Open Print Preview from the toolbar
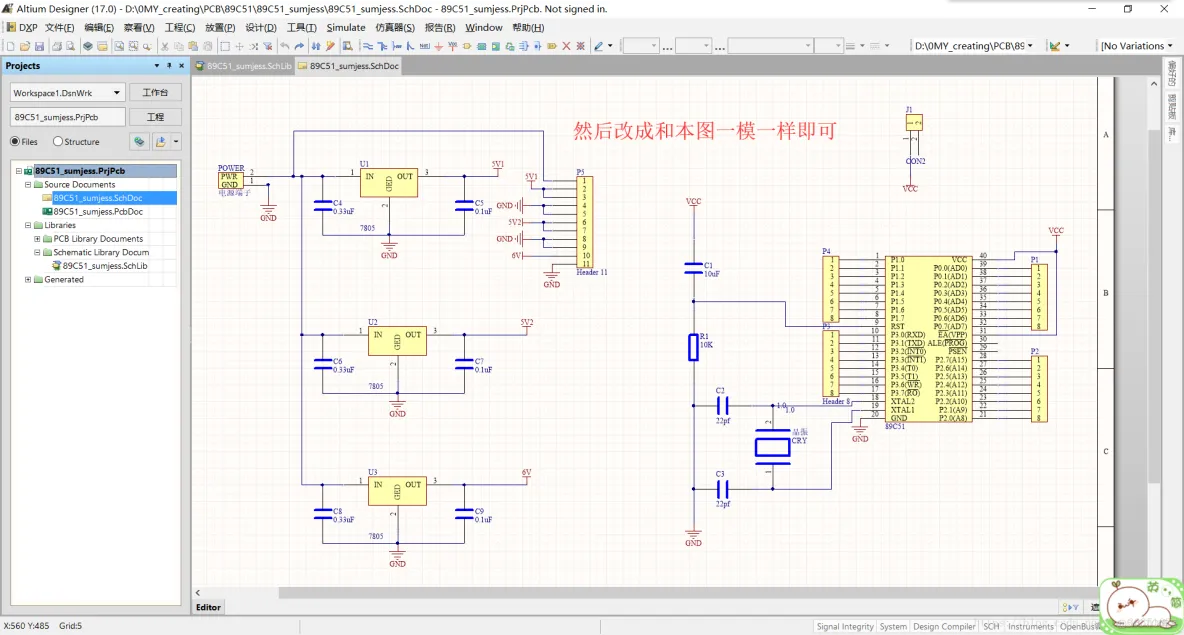Image resolution: width=1184 pixels, height=635 pixels. pyautogui.click(x=70, y=46)
